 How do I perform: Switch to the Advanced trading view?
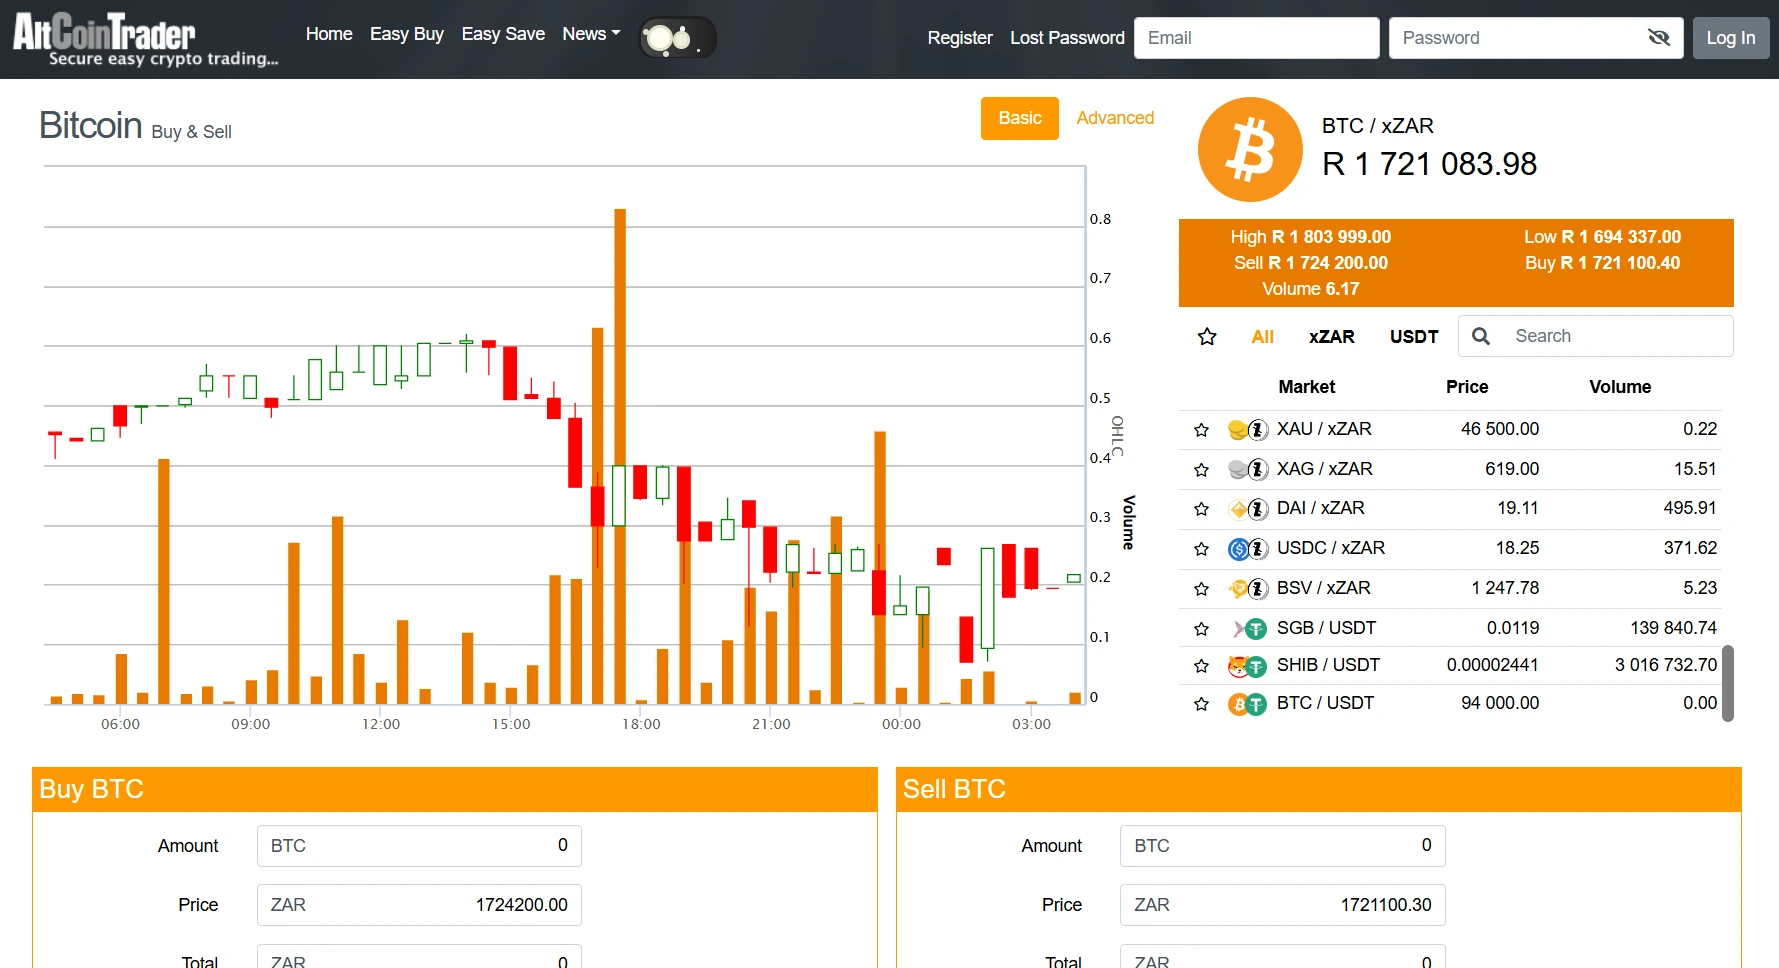[x=1114, y=118]
